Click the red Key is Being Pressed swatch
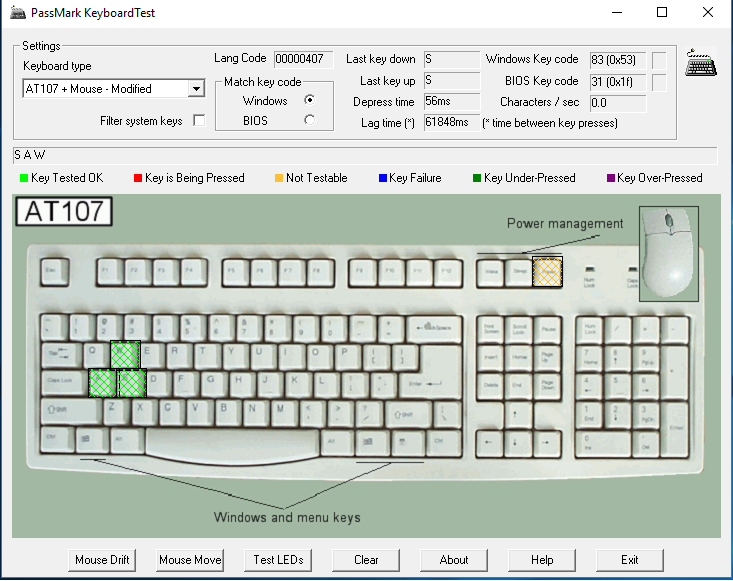 click(138, 178)
